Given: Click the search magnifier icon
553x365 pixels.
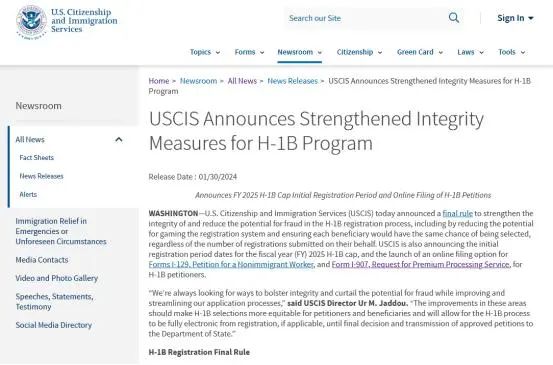Looking at the screenshot, I should pyautogui.click(x=454, y=18).
